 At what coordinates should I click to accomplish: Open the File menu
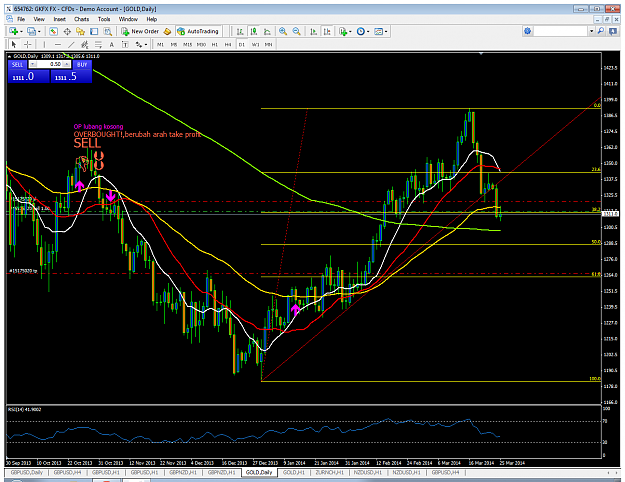(21, 19)
